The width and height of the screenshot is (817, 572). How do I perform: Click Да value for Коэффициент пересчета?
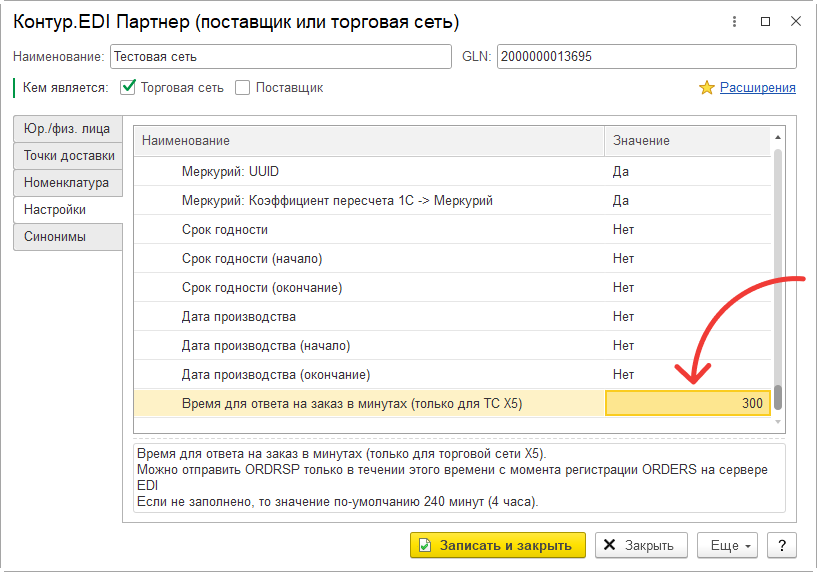point(621,201)
